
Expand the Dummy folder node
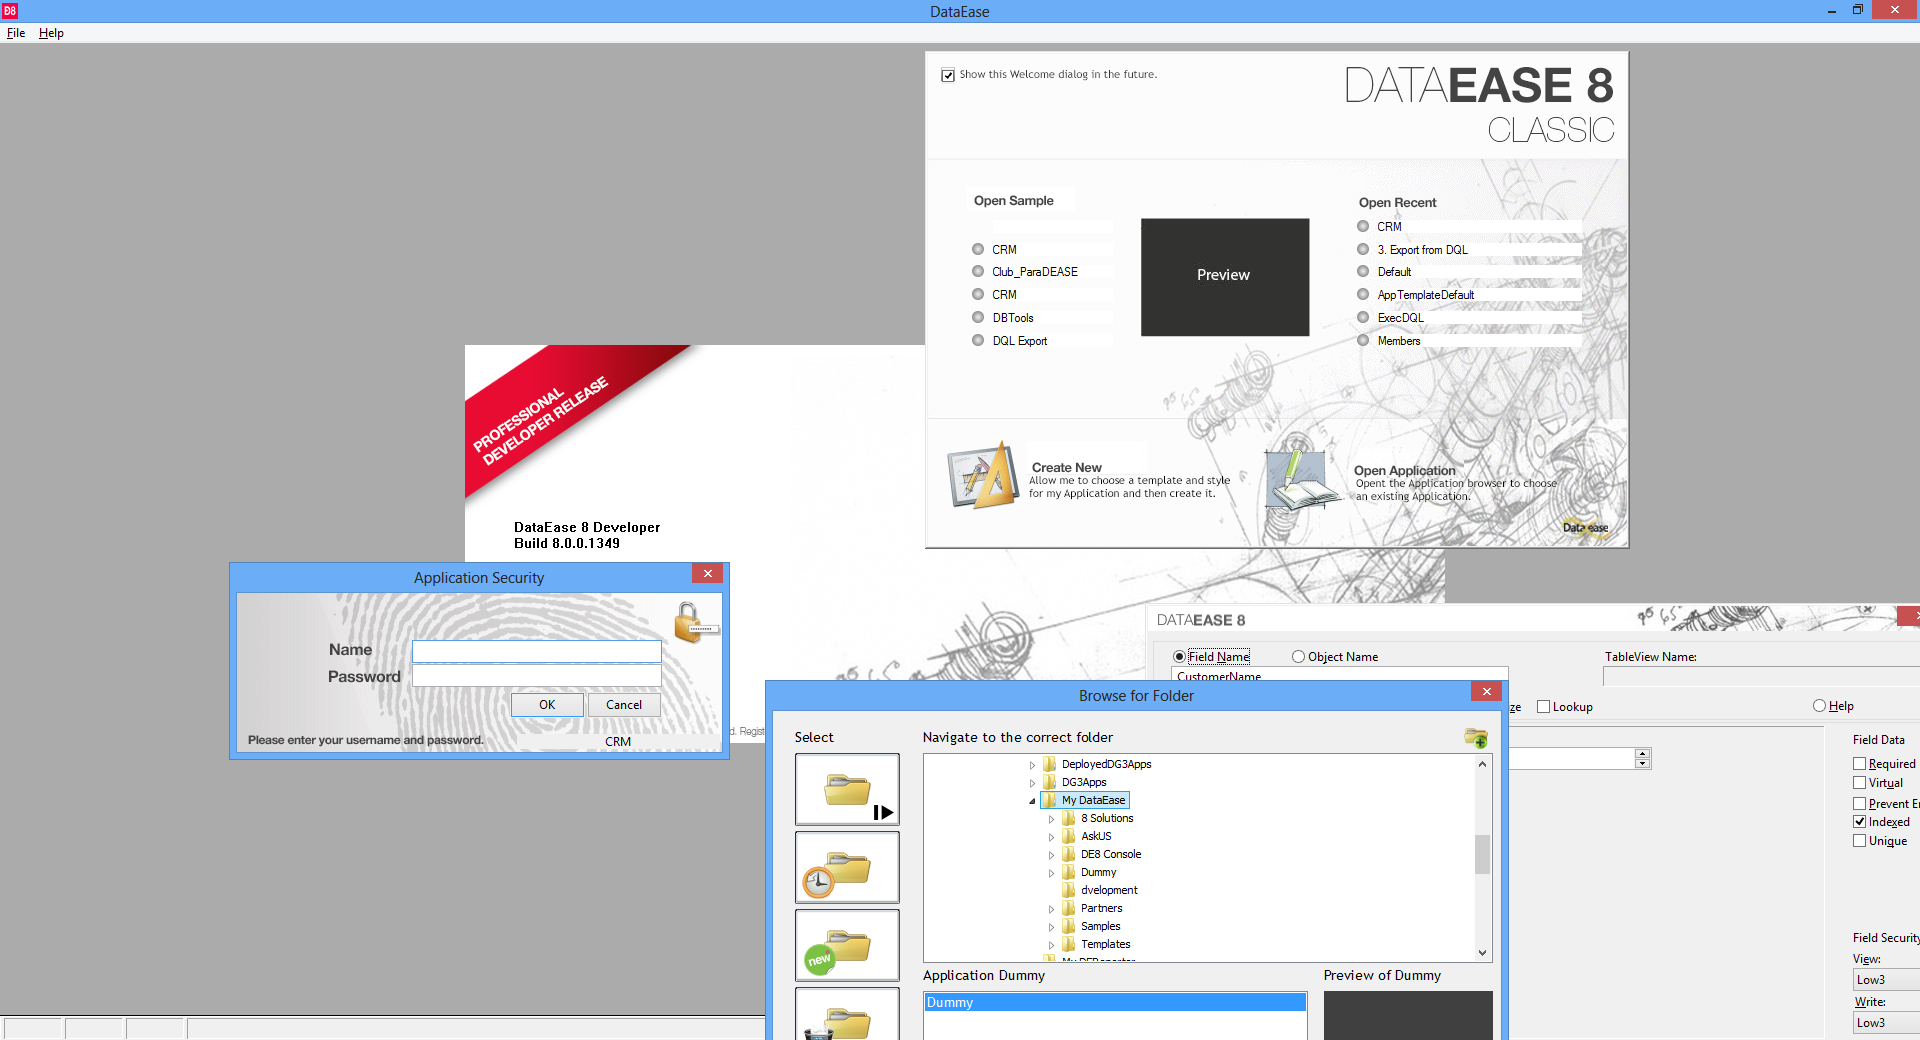point(1051,873)
